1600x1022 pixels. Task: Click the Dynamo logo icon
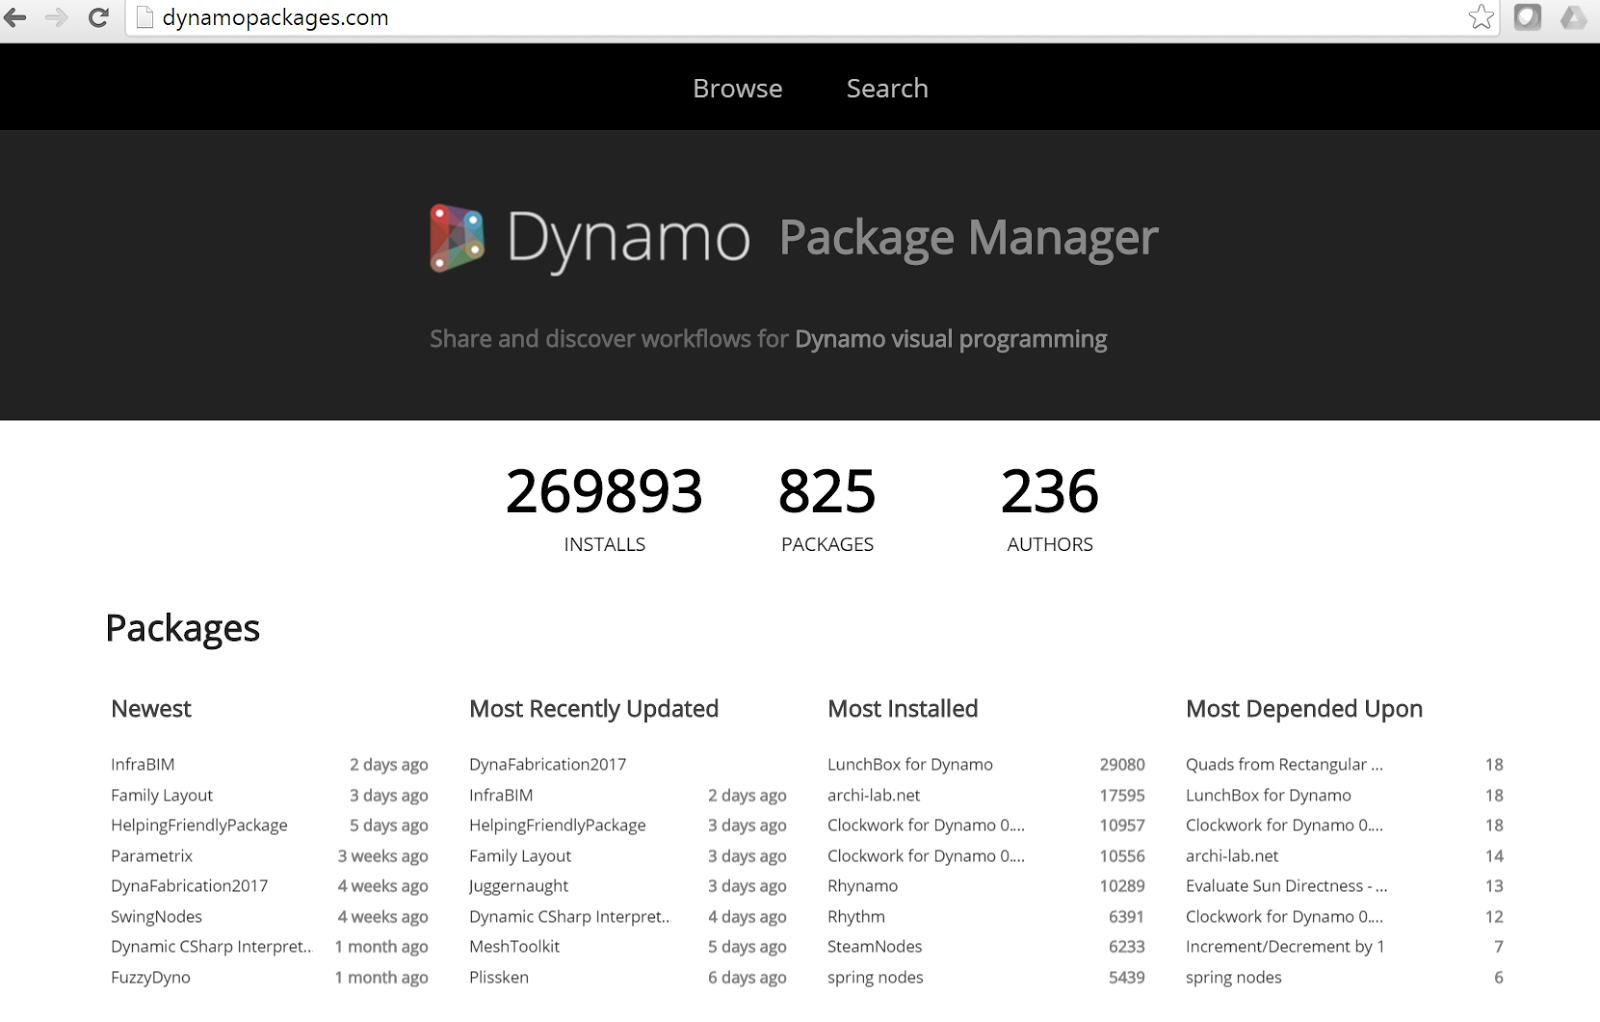pos(456,238)
